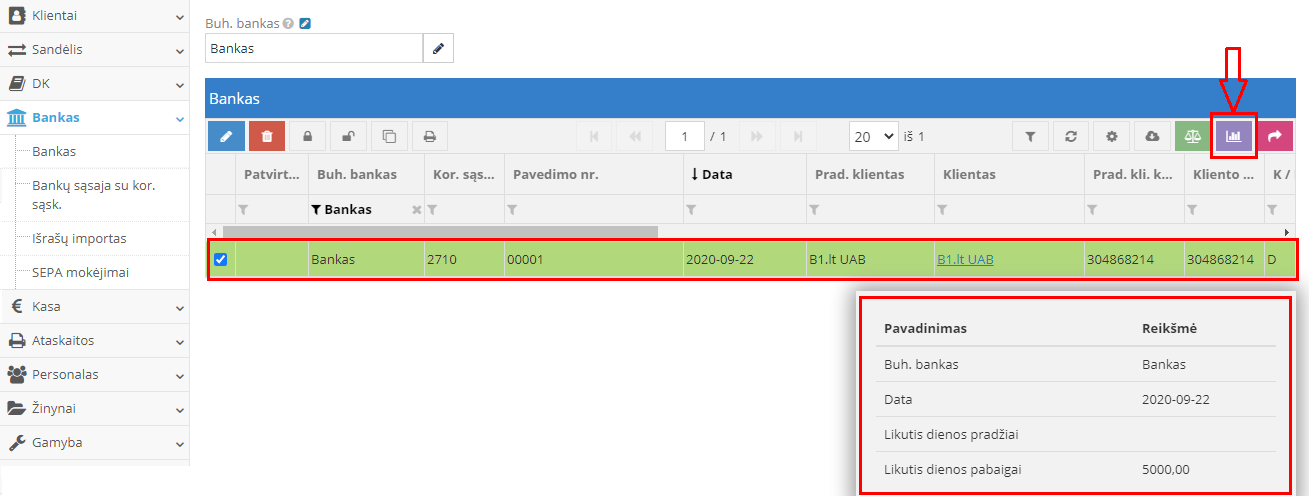Open Išrašų importas in the sidebar
1309x496 pixels.
click(79, 239)
